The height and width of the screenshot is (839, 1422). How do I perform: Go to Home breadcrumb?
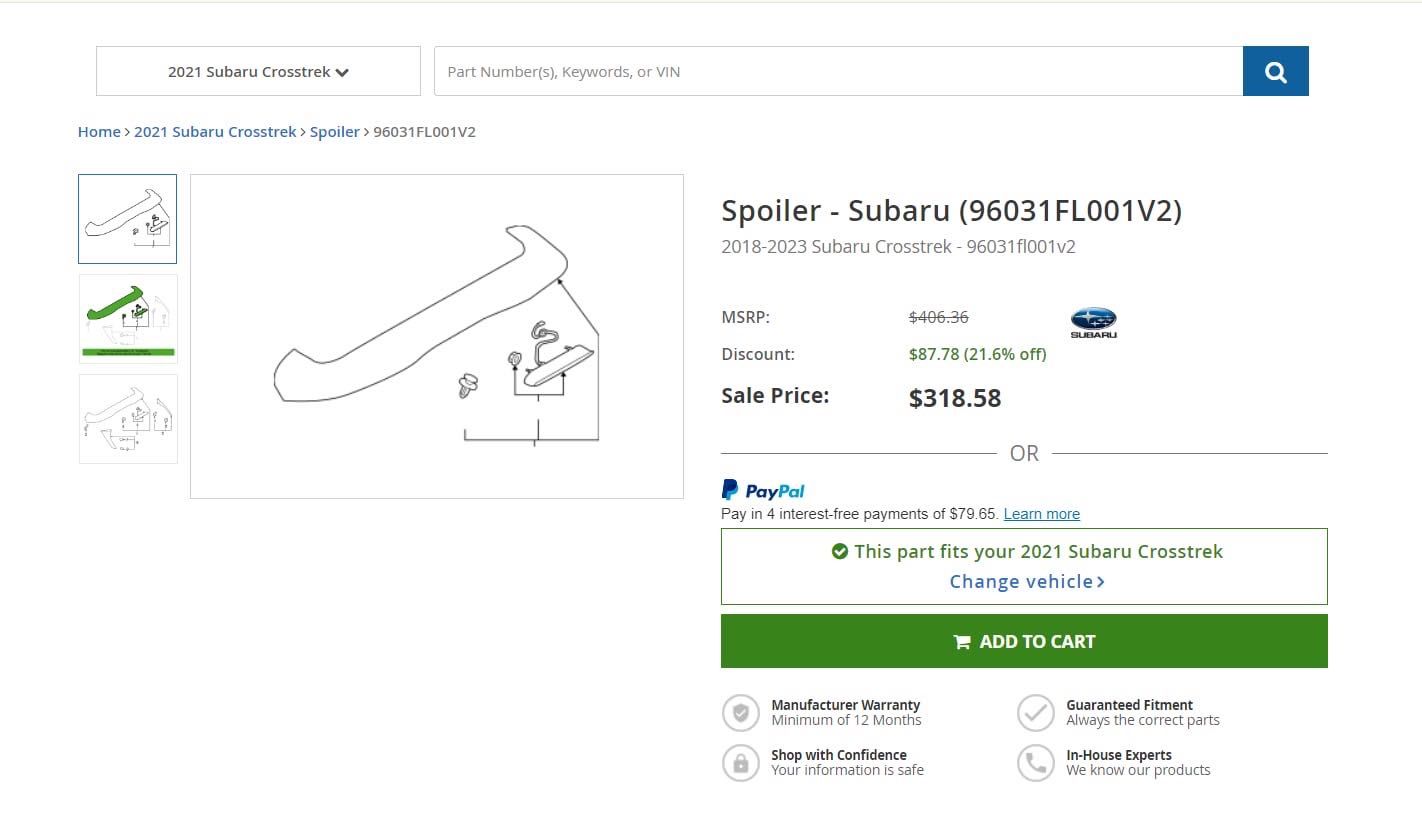click(99, 131)
